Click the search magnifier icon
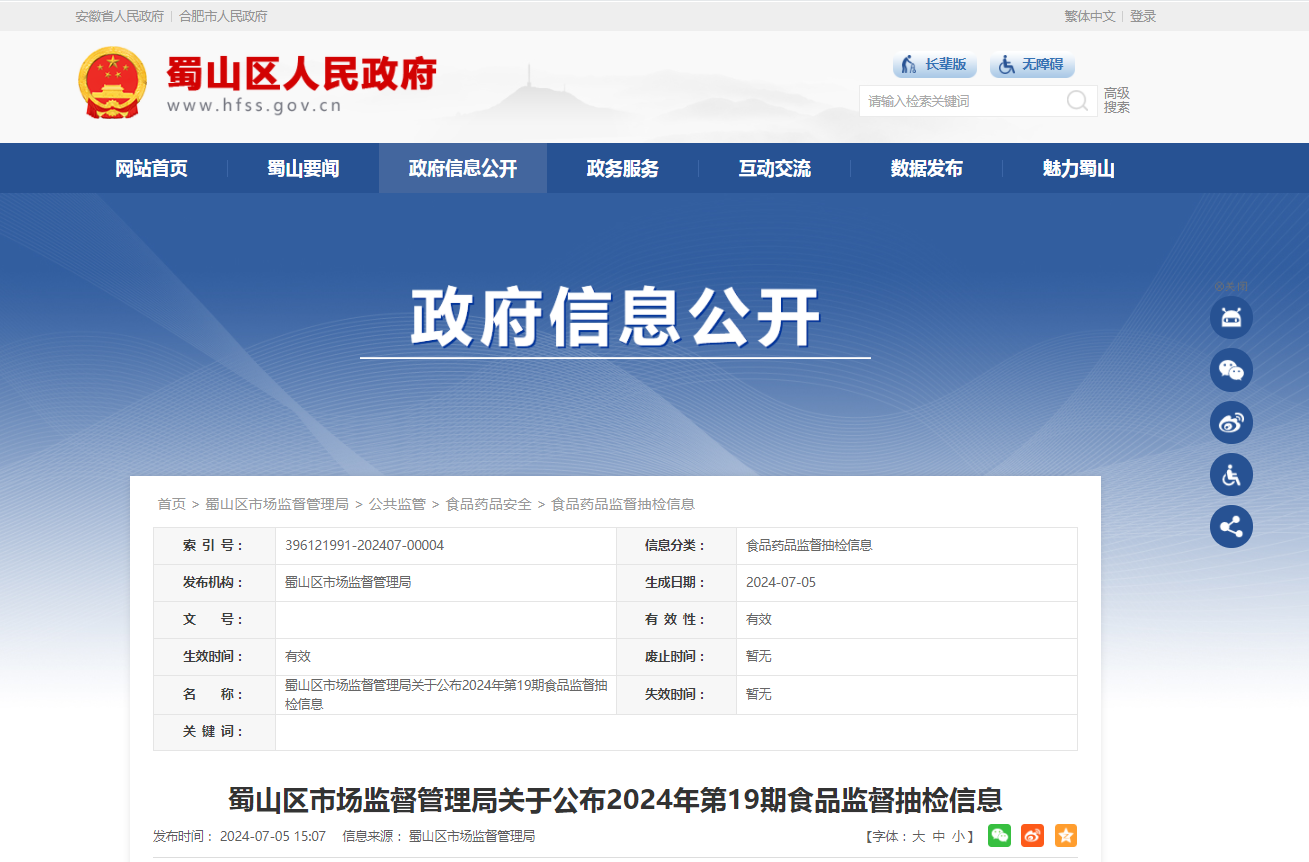The width and height of the screenshot is (1309, 862). (x=1077, y=101)
